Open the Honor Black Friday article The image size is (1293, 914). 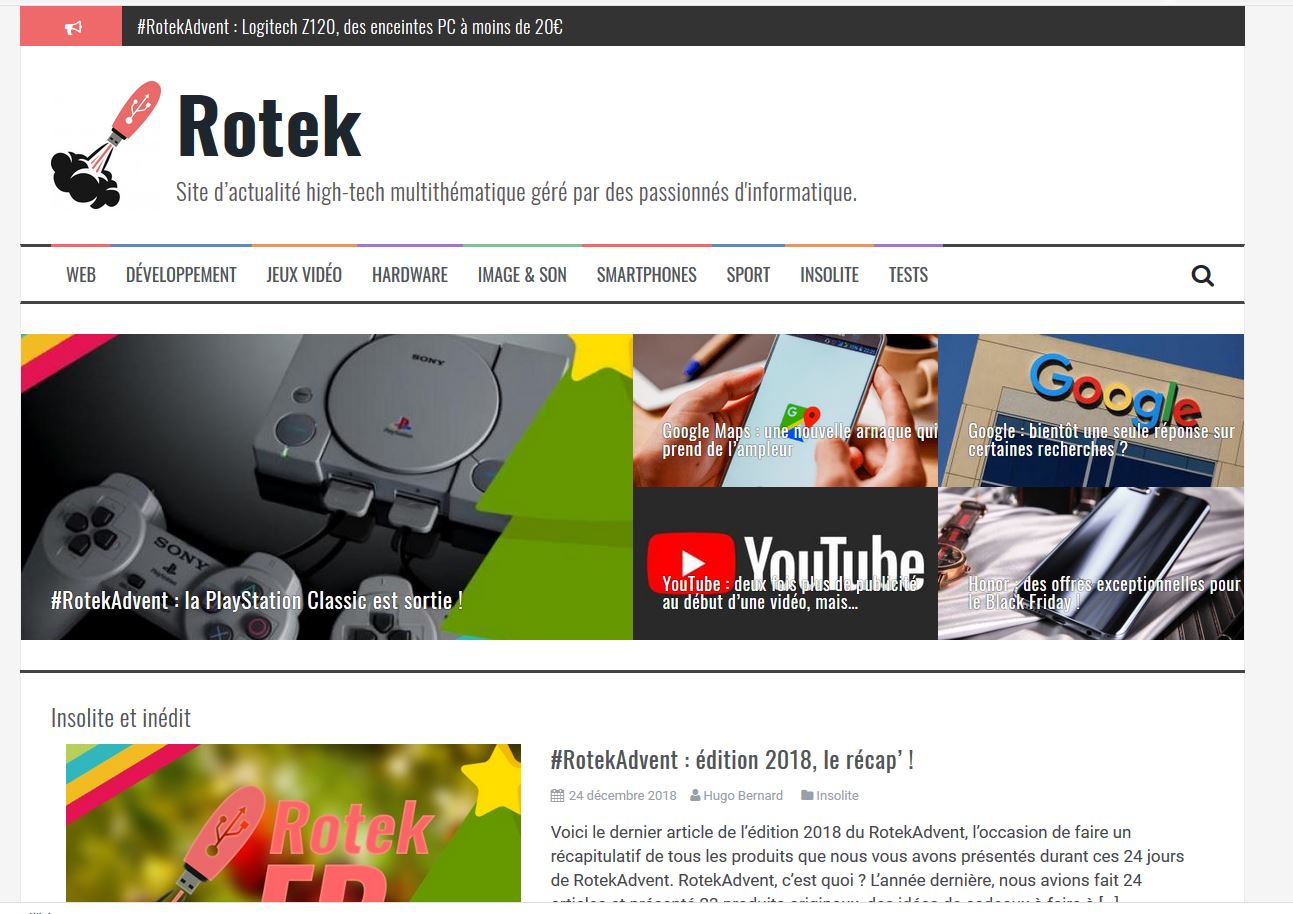pos(1103,593)
